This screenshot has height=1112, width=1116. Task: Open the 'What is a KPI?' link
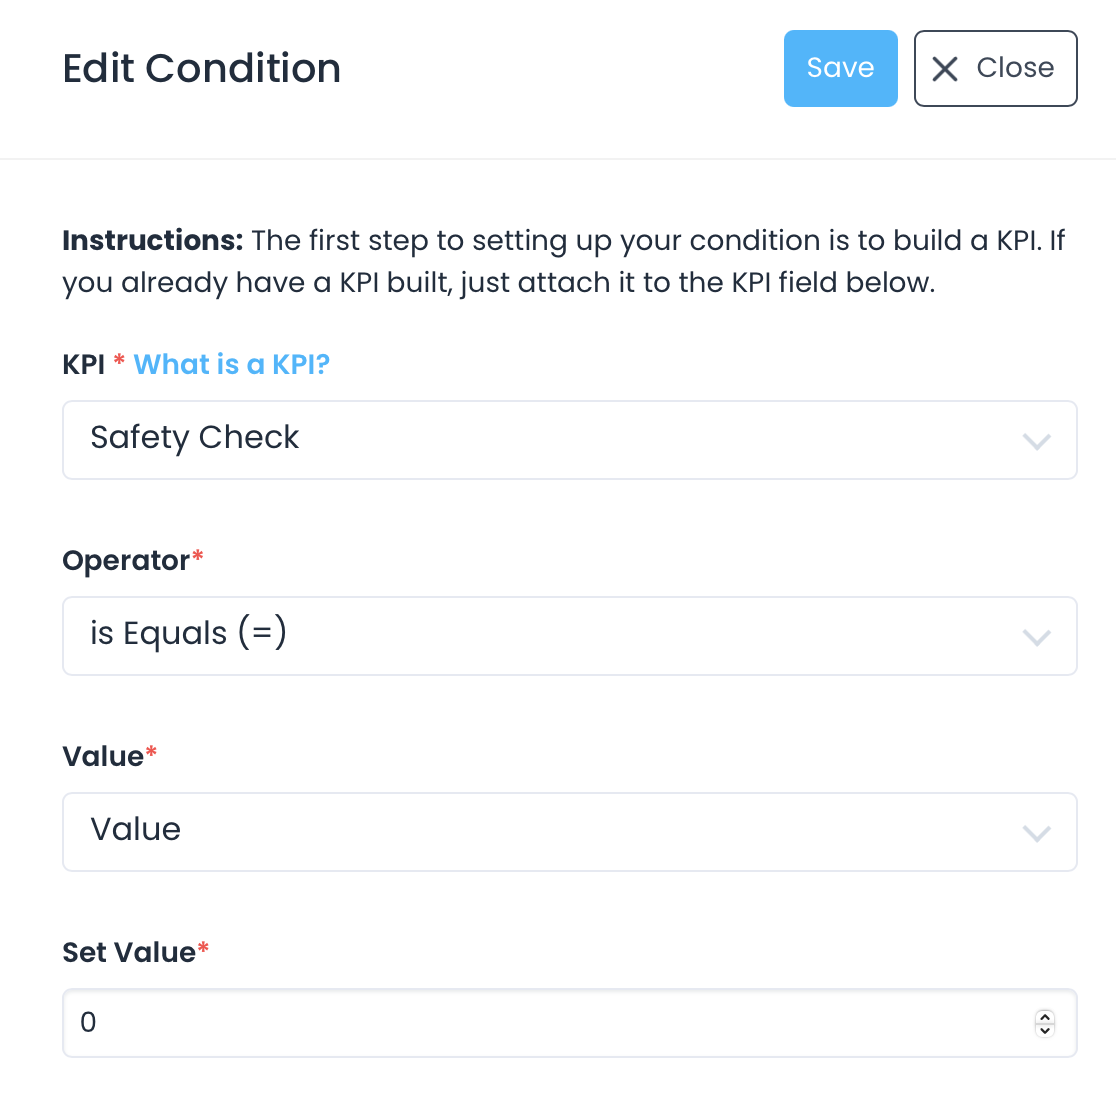click(231, 365)
